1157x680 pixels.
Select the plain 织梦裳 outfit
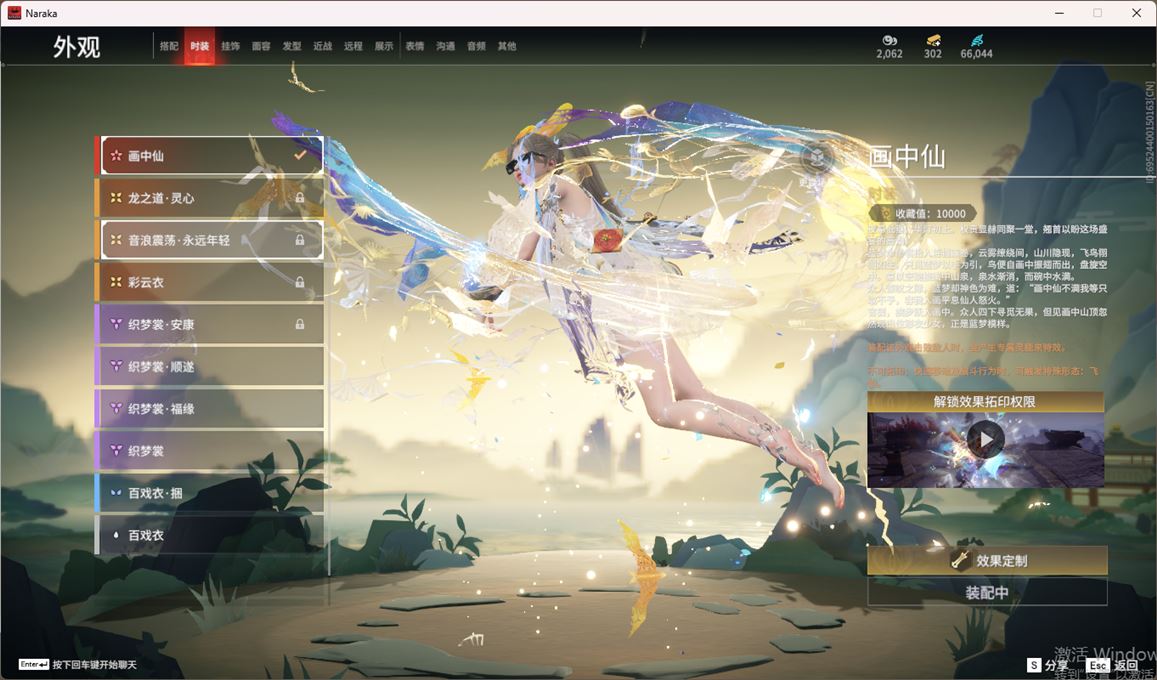tap(210, 451)
